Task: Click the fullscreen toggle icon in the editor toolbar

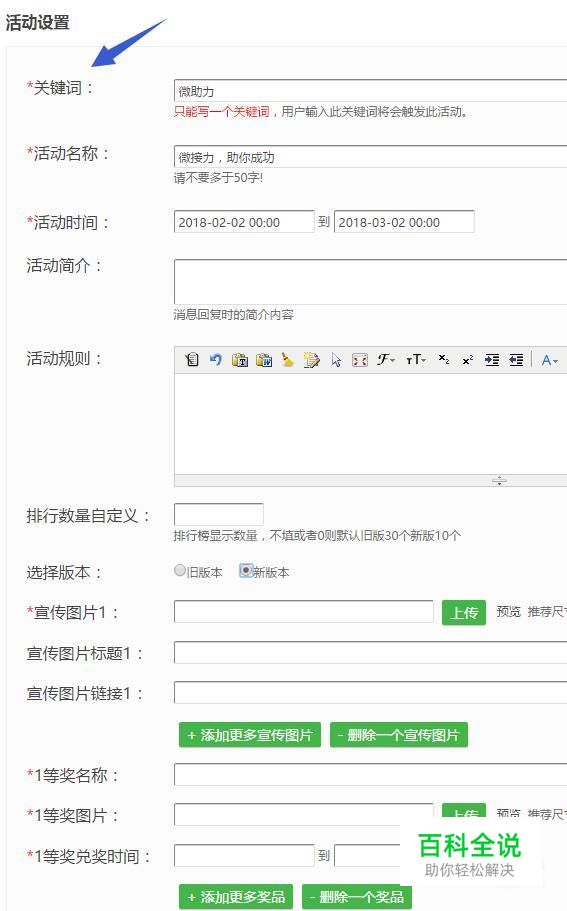Action: coord(360,360)
